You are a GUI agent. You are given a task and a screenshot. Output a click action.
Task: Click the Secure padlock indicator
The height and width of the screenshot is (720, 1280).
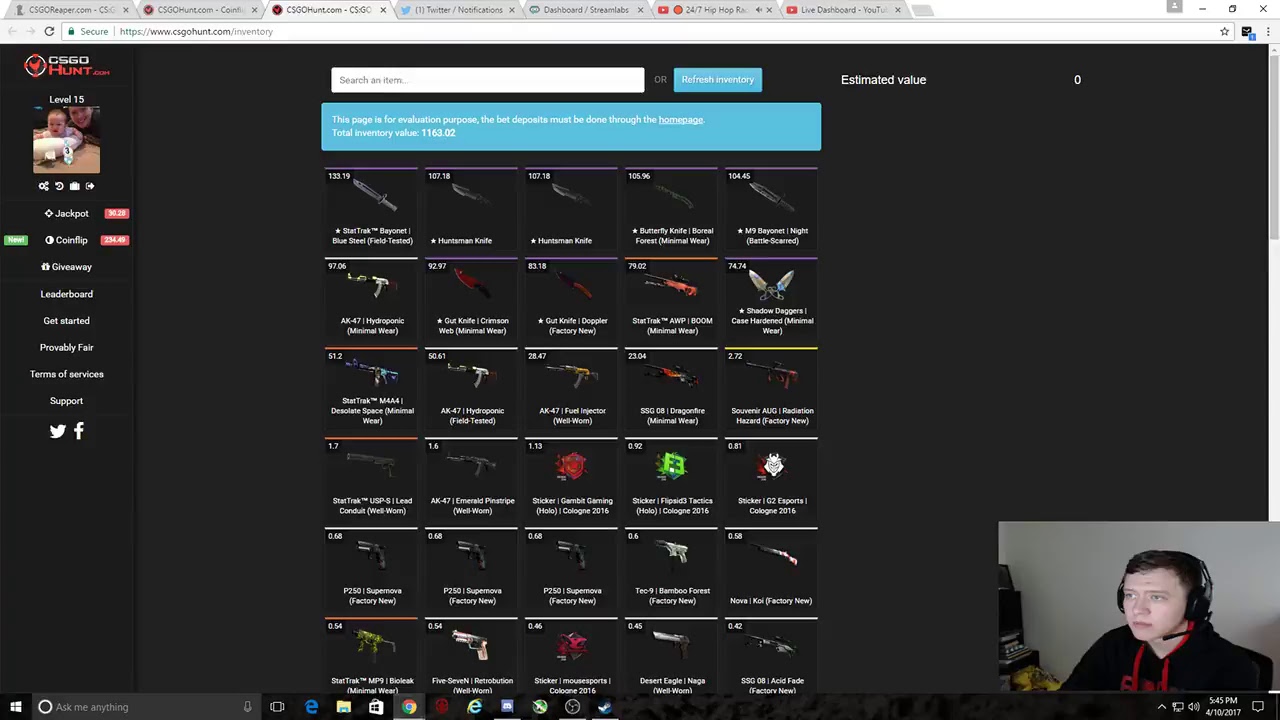pyautogui.click(x=87, y=31)
